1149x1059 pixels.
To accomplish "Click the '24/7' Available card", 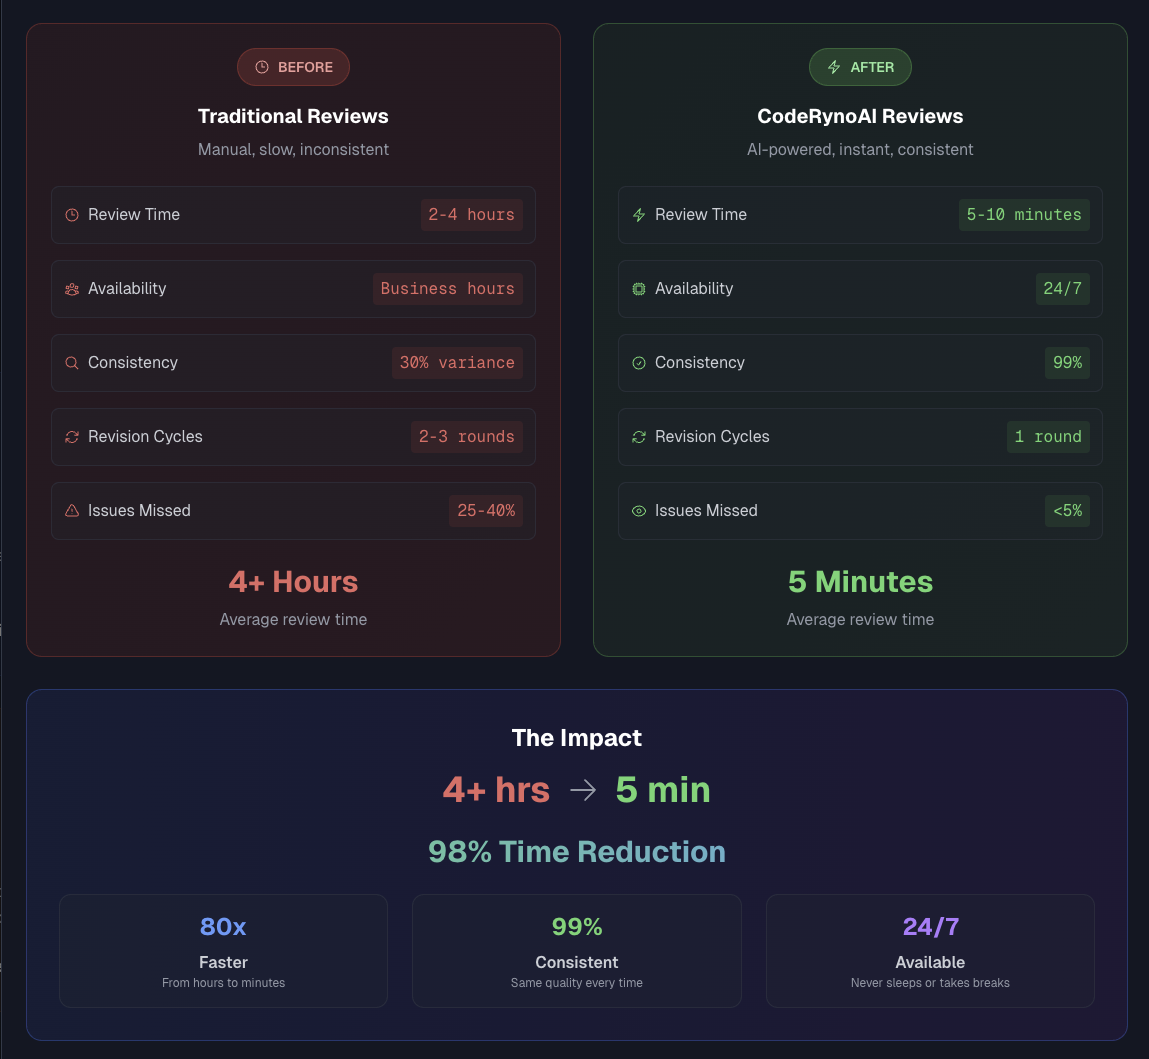I will click(930, 951).
